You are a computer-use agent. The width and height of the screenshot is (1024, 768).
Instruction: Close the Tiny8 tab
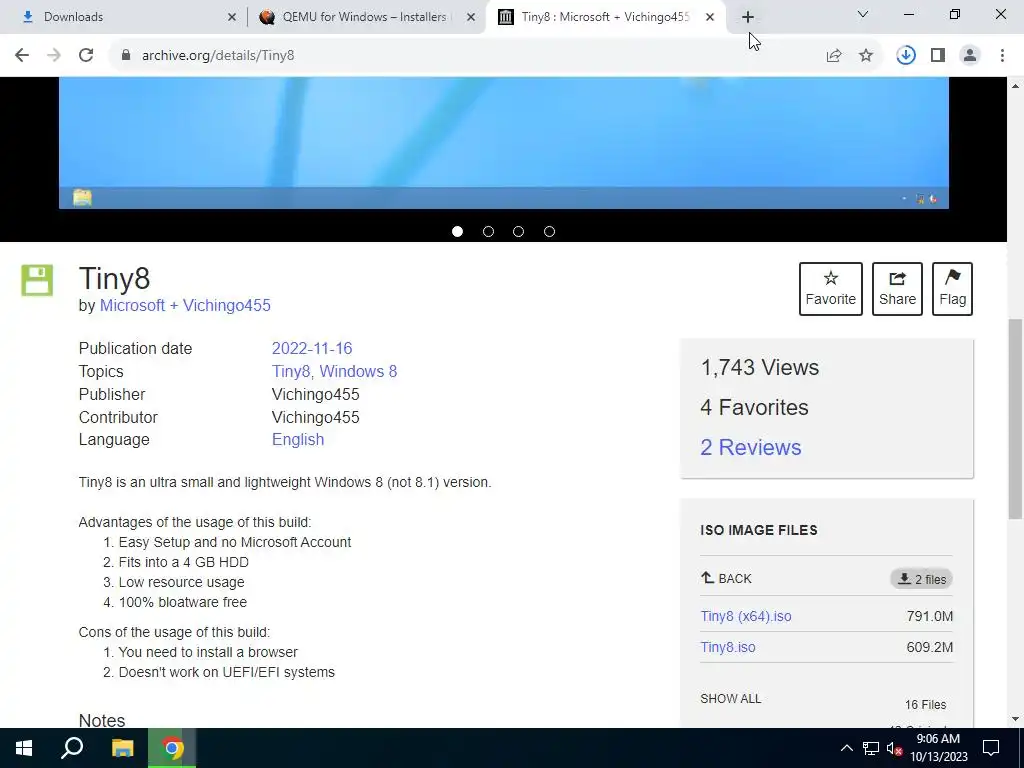[710, 17]
